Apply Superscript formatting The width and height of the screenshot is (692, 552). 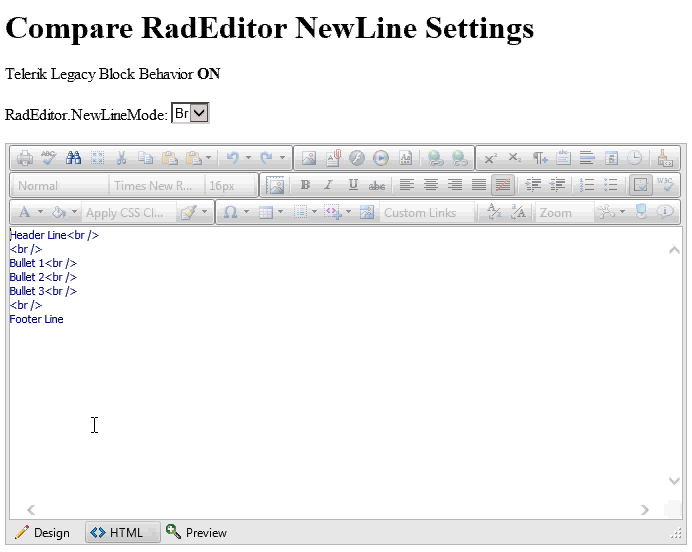pyautogui.click(x=490, y=158)
